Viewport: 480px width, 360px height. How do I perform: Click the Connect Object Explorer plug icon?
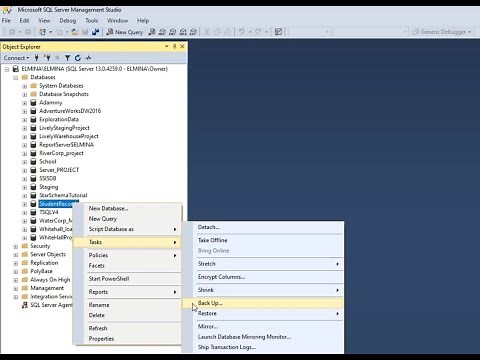(37, 58)
